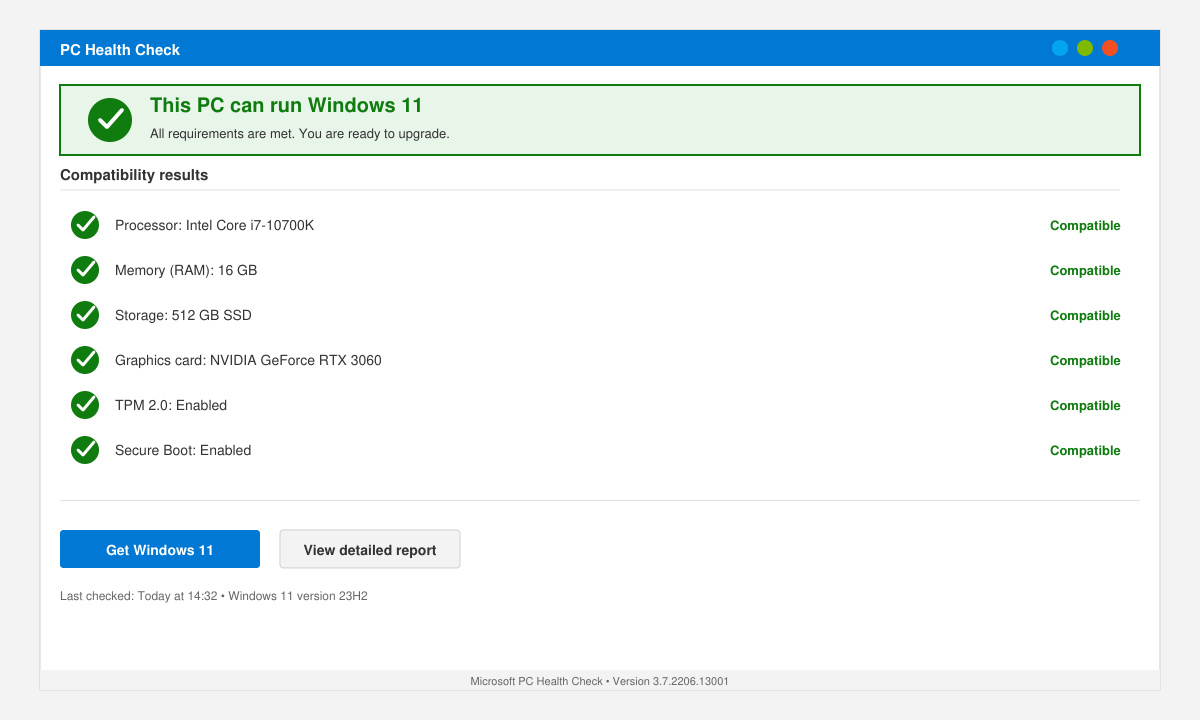Viewport: 1200px width, 720px height.
Task: Click the blue window control dot
Action: [1060, 48]
